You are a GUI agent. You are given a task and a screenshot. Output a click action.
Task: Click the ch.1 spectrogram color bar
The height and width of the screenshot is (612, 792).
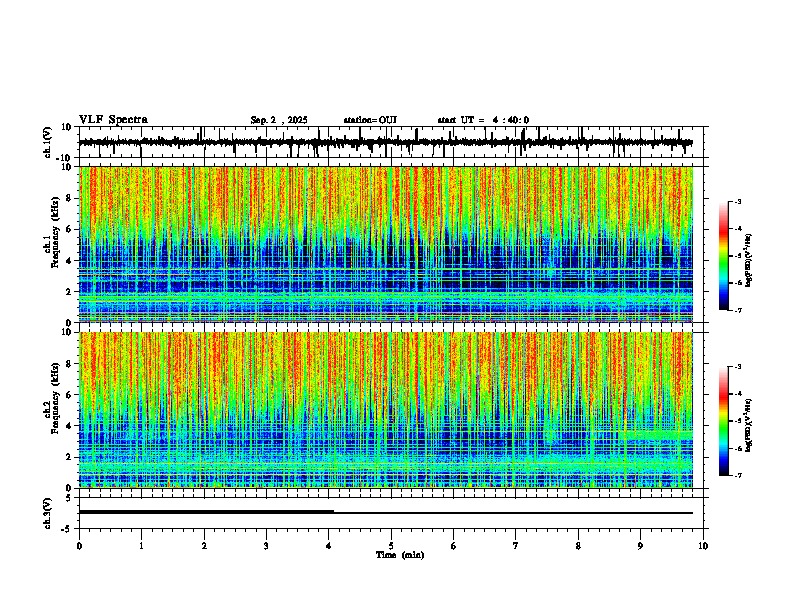(723, 256)
